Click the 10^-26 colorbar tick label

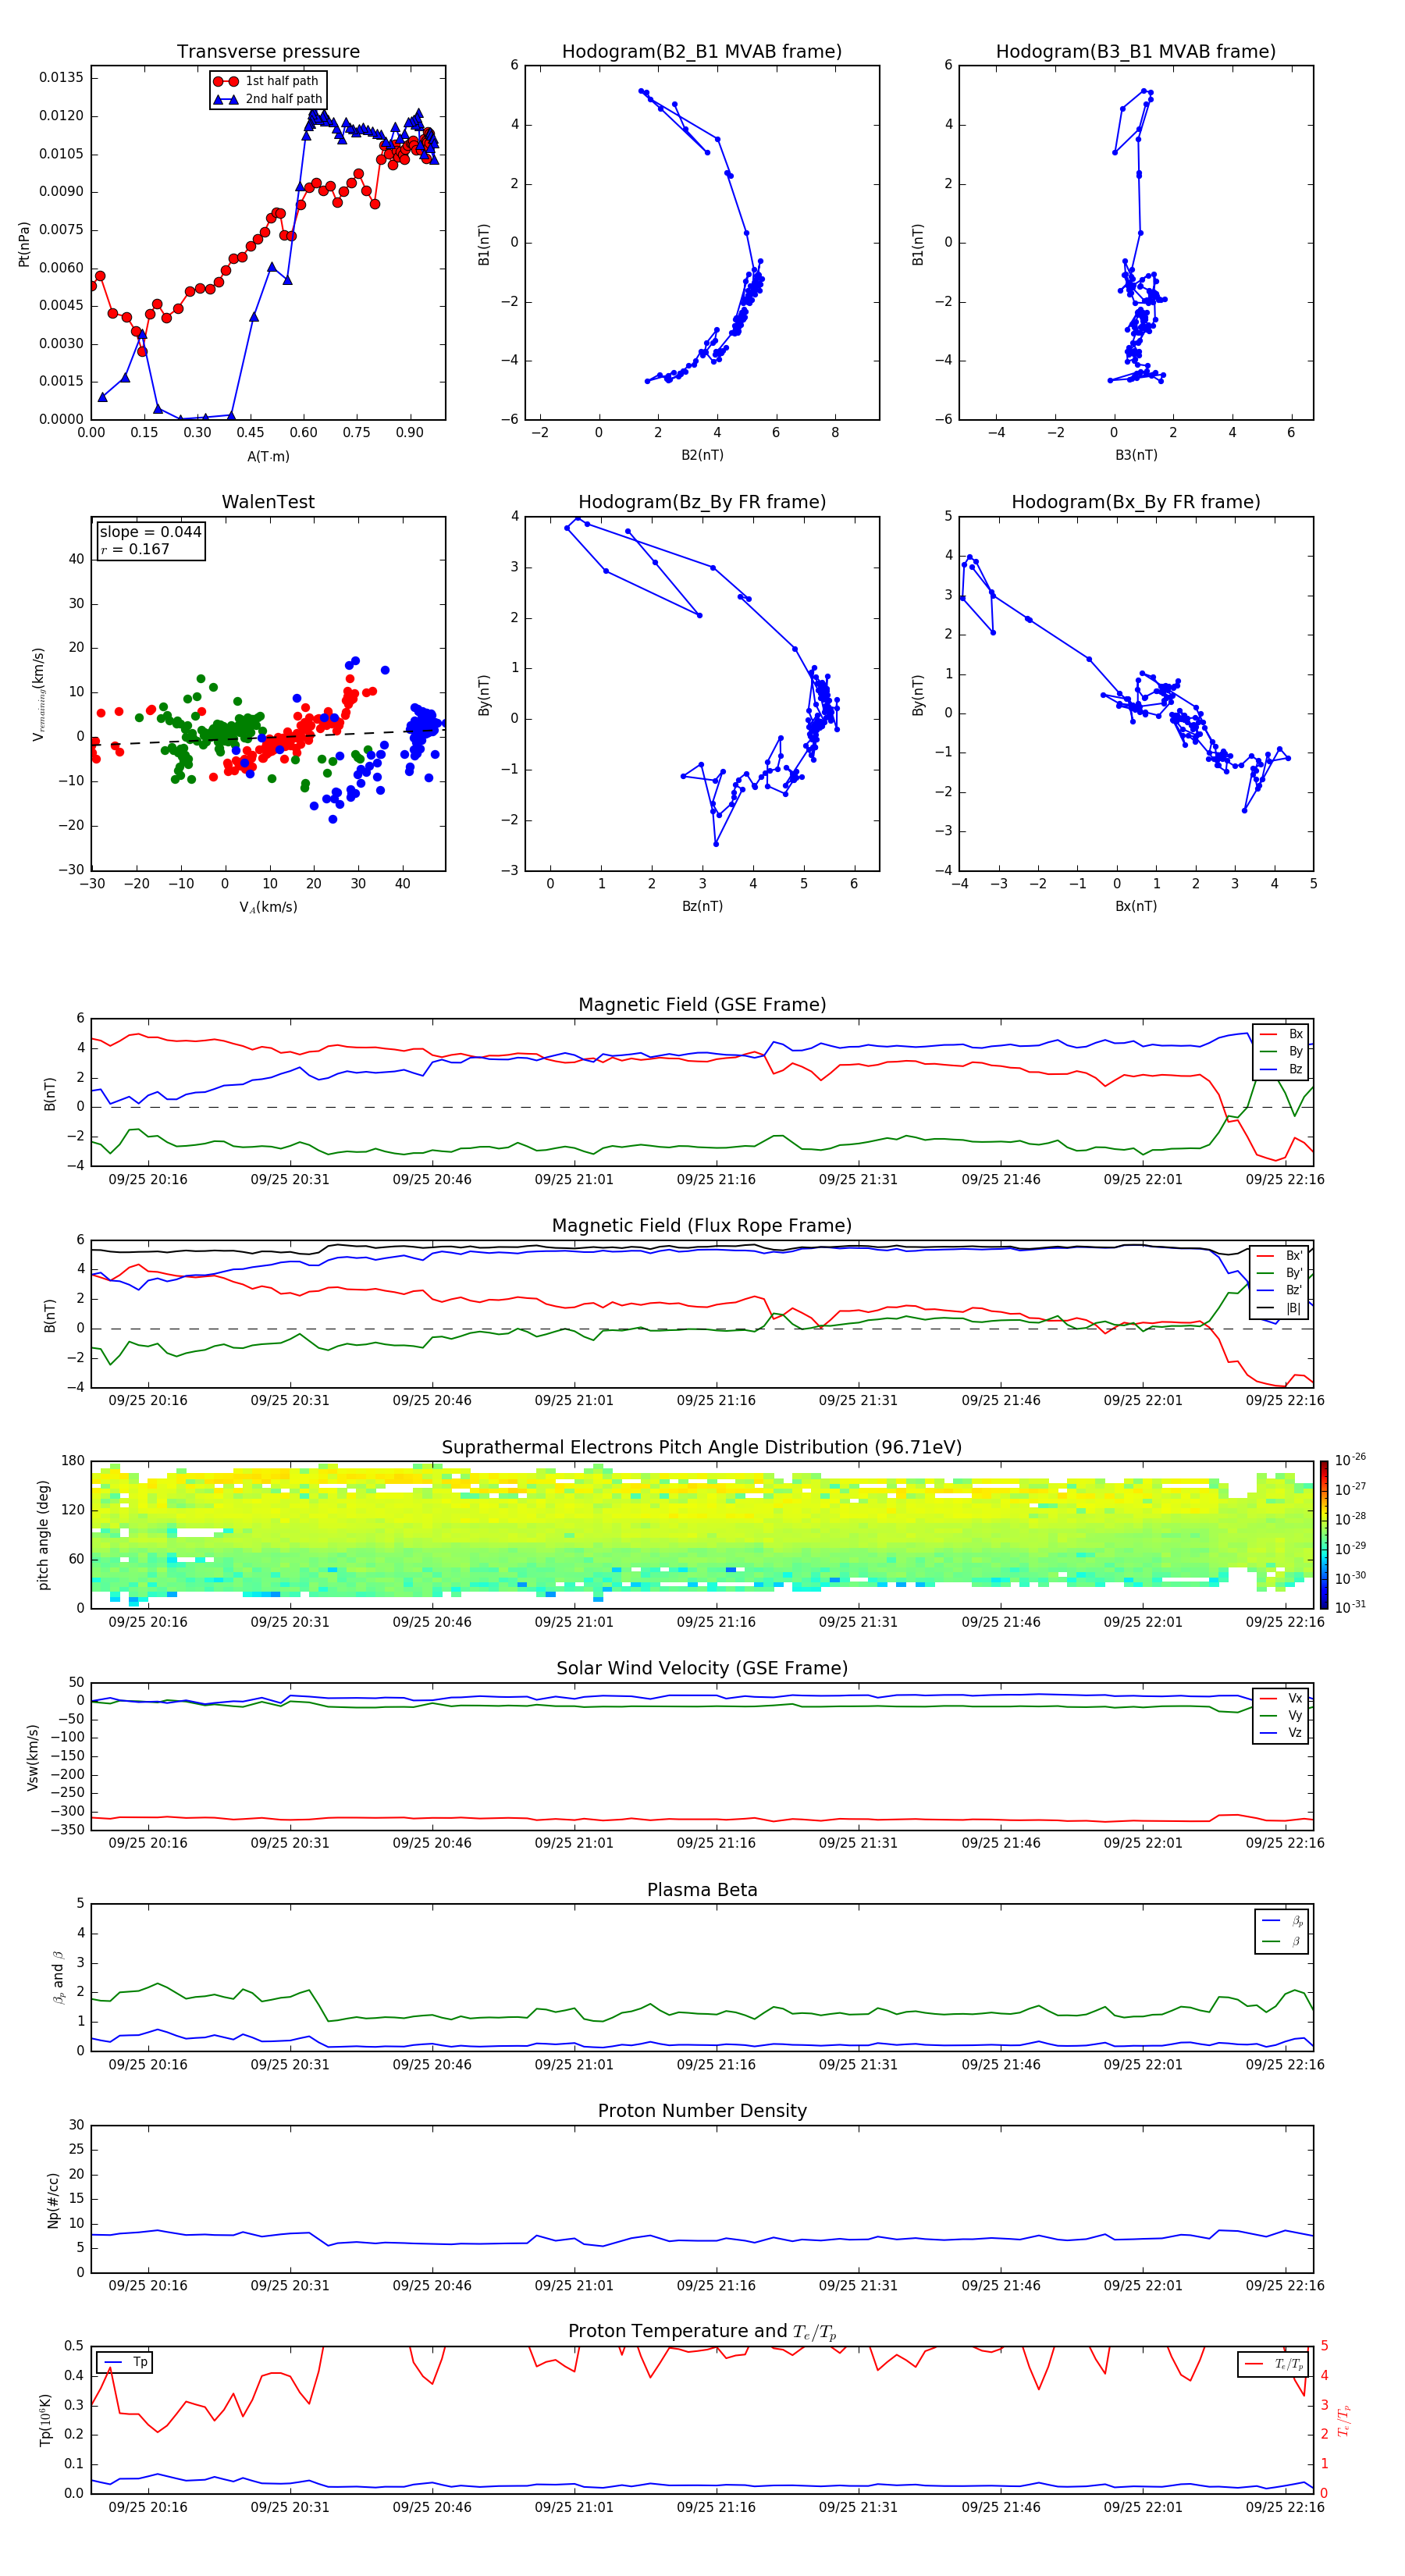click(x=1350, y=1460)
